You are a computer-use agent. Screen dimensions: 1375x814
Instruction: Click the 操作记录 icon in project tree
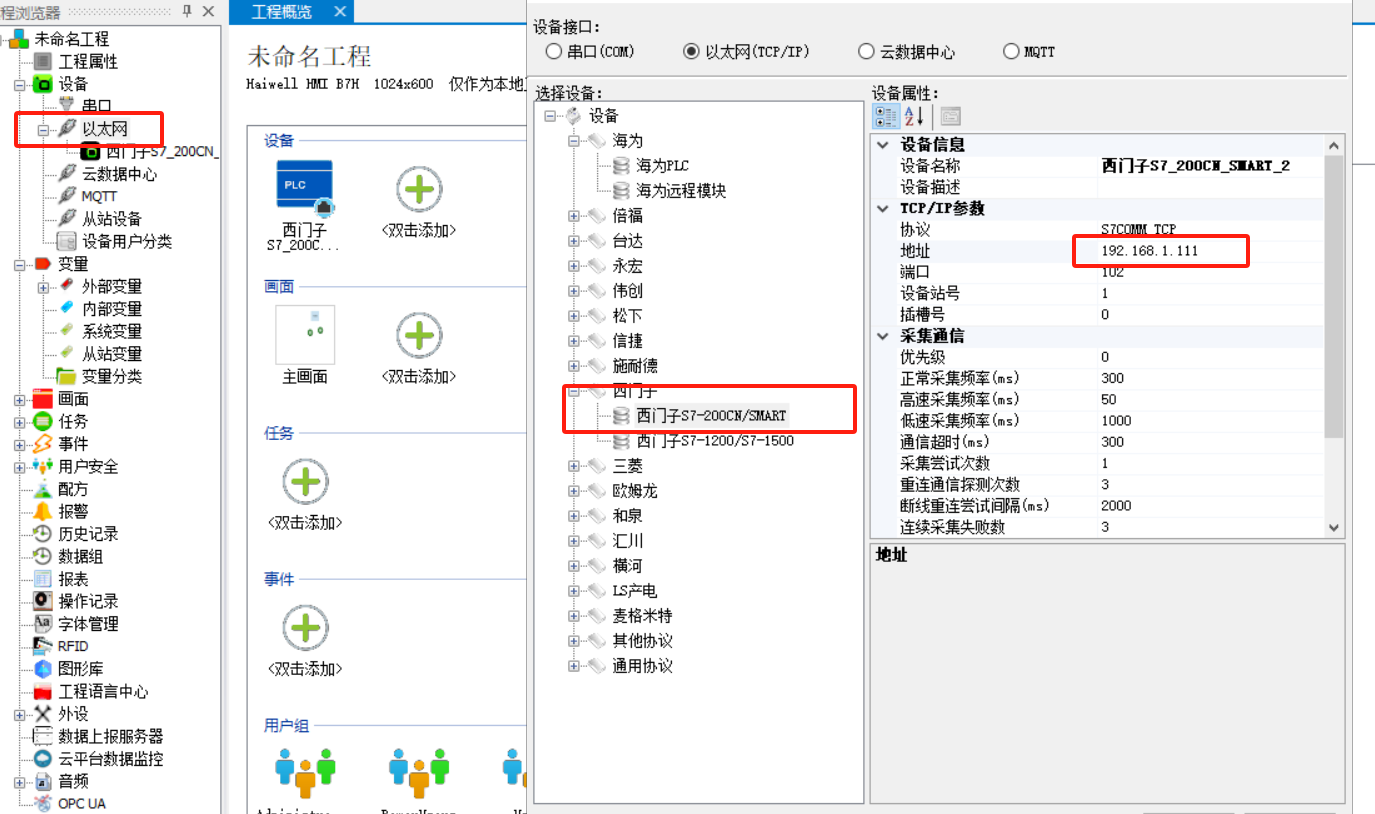coord(43,601)
